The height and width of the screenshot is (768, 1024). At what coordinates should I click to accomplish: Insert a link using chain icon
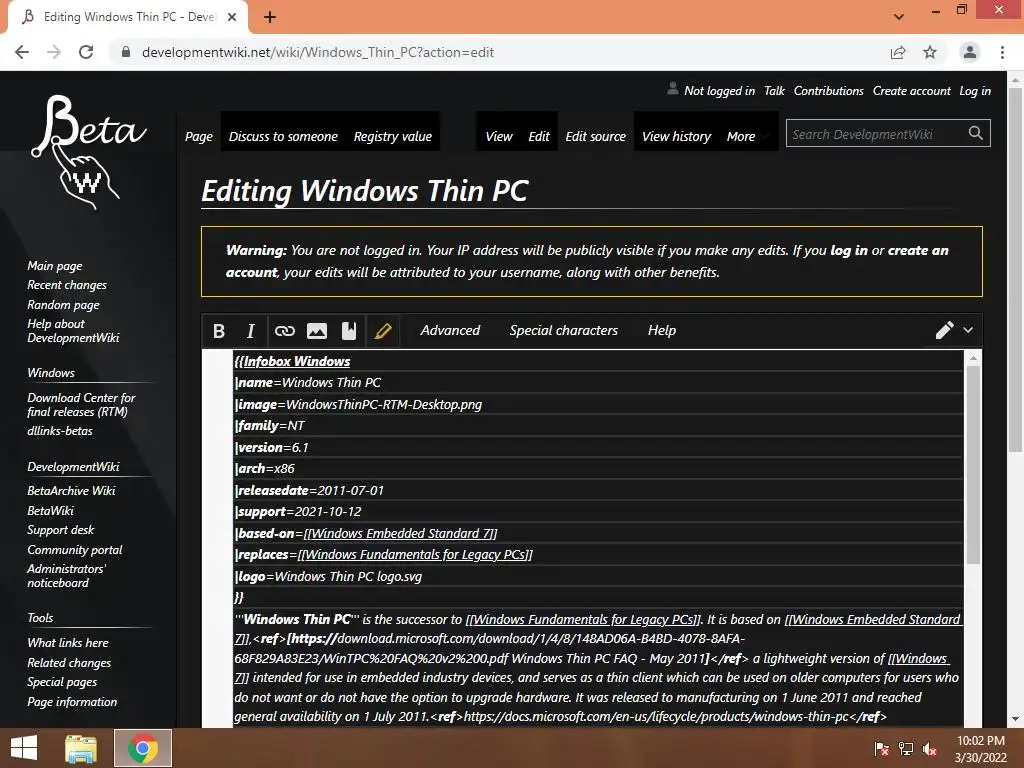(x=285, y=331)
